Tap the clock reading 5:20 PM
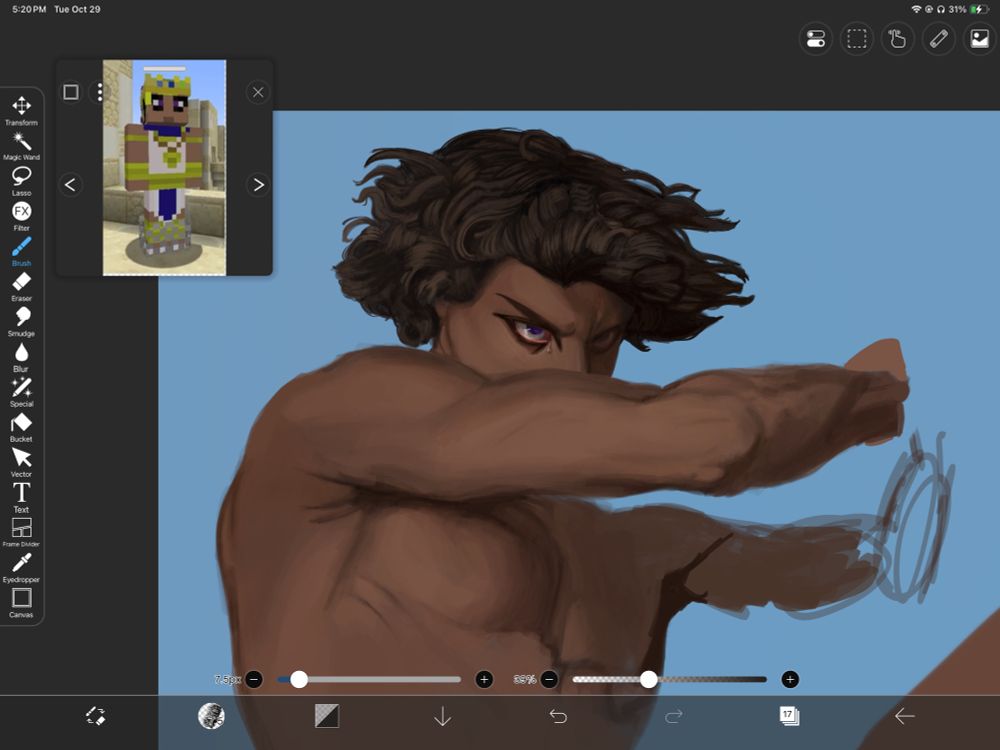This screenshot has width=1000, height=750. [x=29, y=9]
